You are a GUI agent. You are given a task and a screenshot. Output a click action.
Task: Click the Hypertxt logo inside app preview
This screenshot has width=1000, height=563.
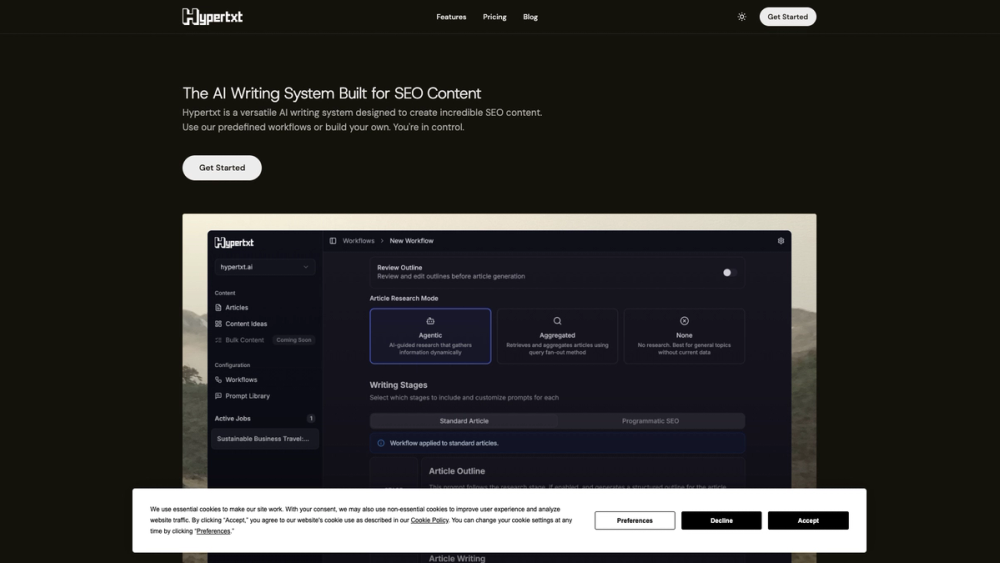234,242
